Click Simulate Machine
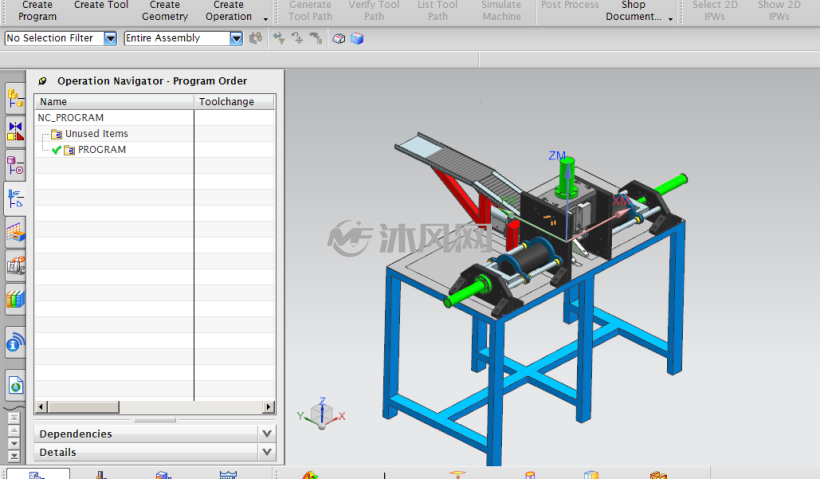The height and width of the screenshot is (479, 820). [x=502, y=10]
